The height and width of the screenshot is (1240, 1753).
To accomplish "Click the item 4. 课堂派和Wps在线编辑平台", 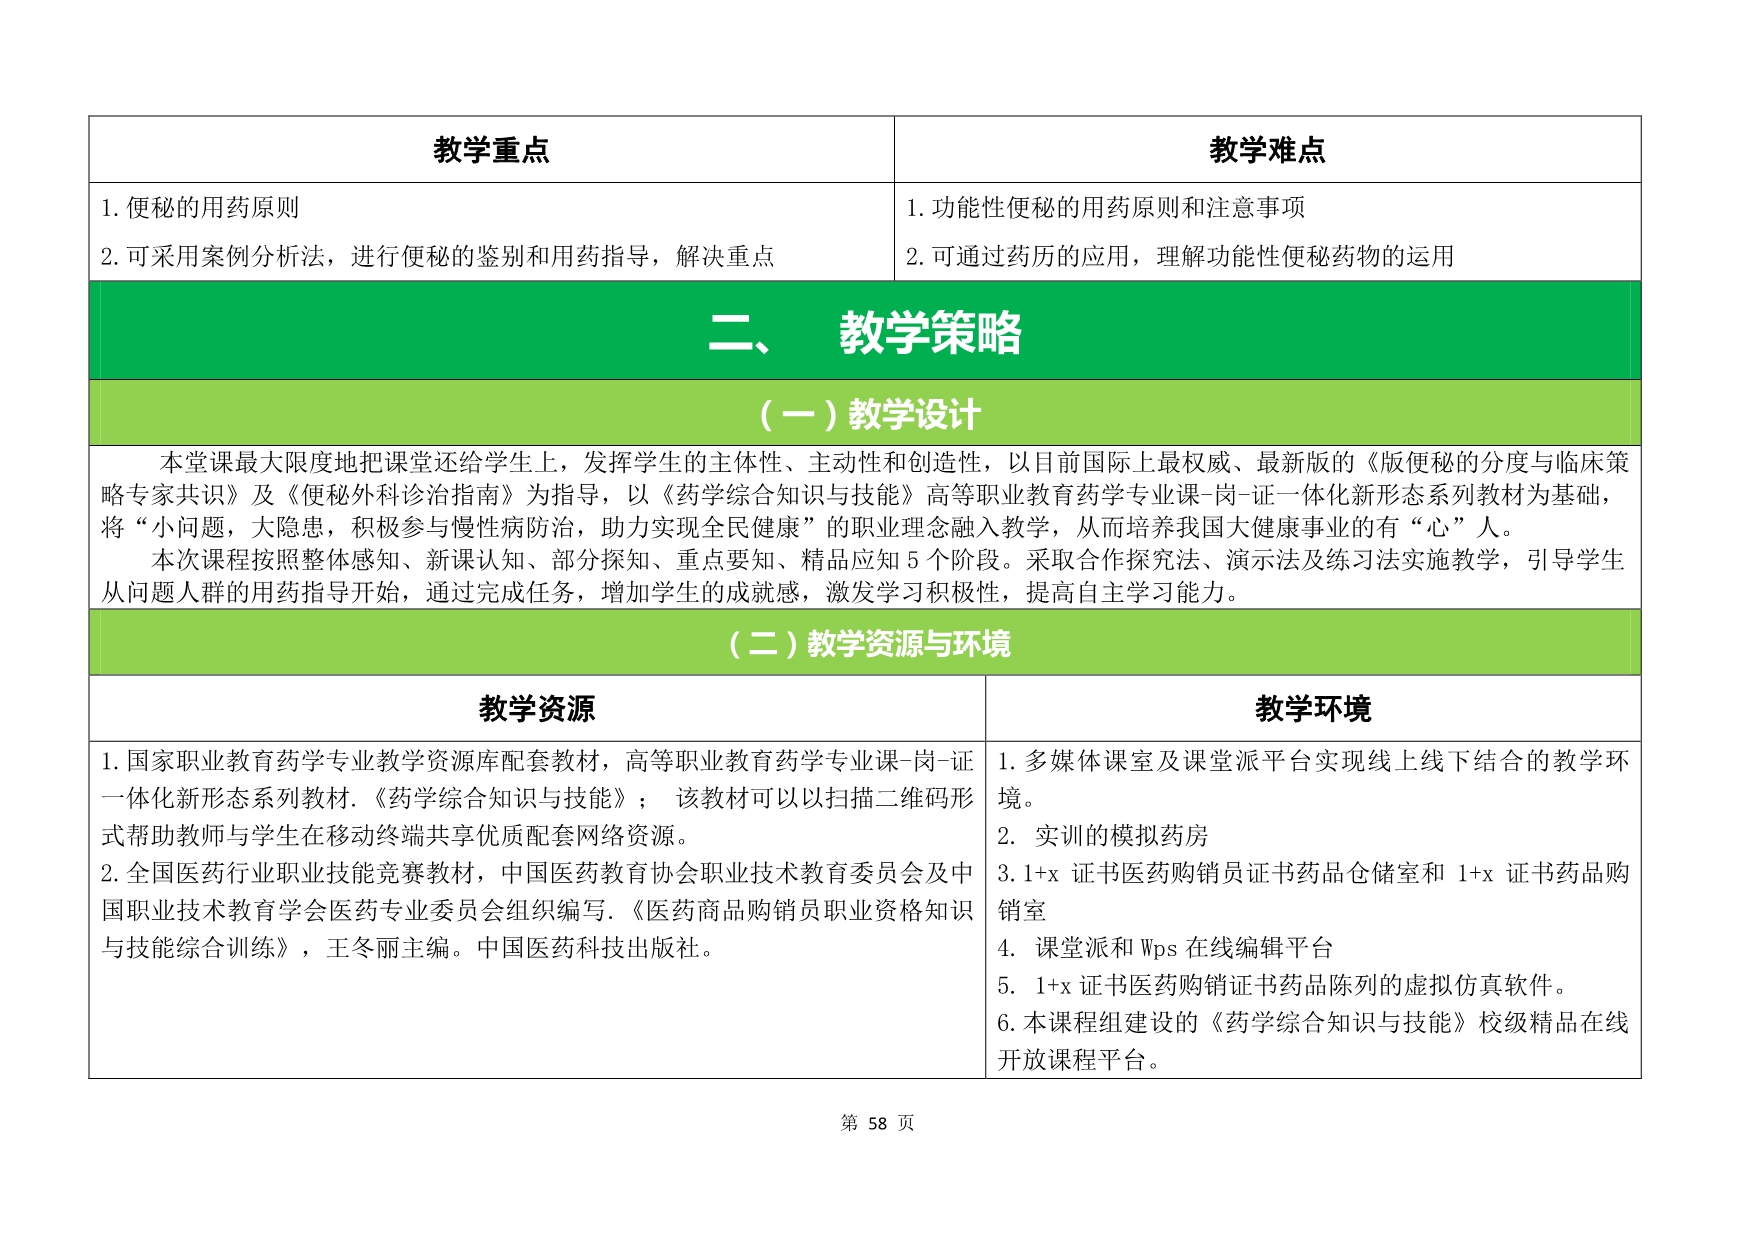I will [1165, 948].
